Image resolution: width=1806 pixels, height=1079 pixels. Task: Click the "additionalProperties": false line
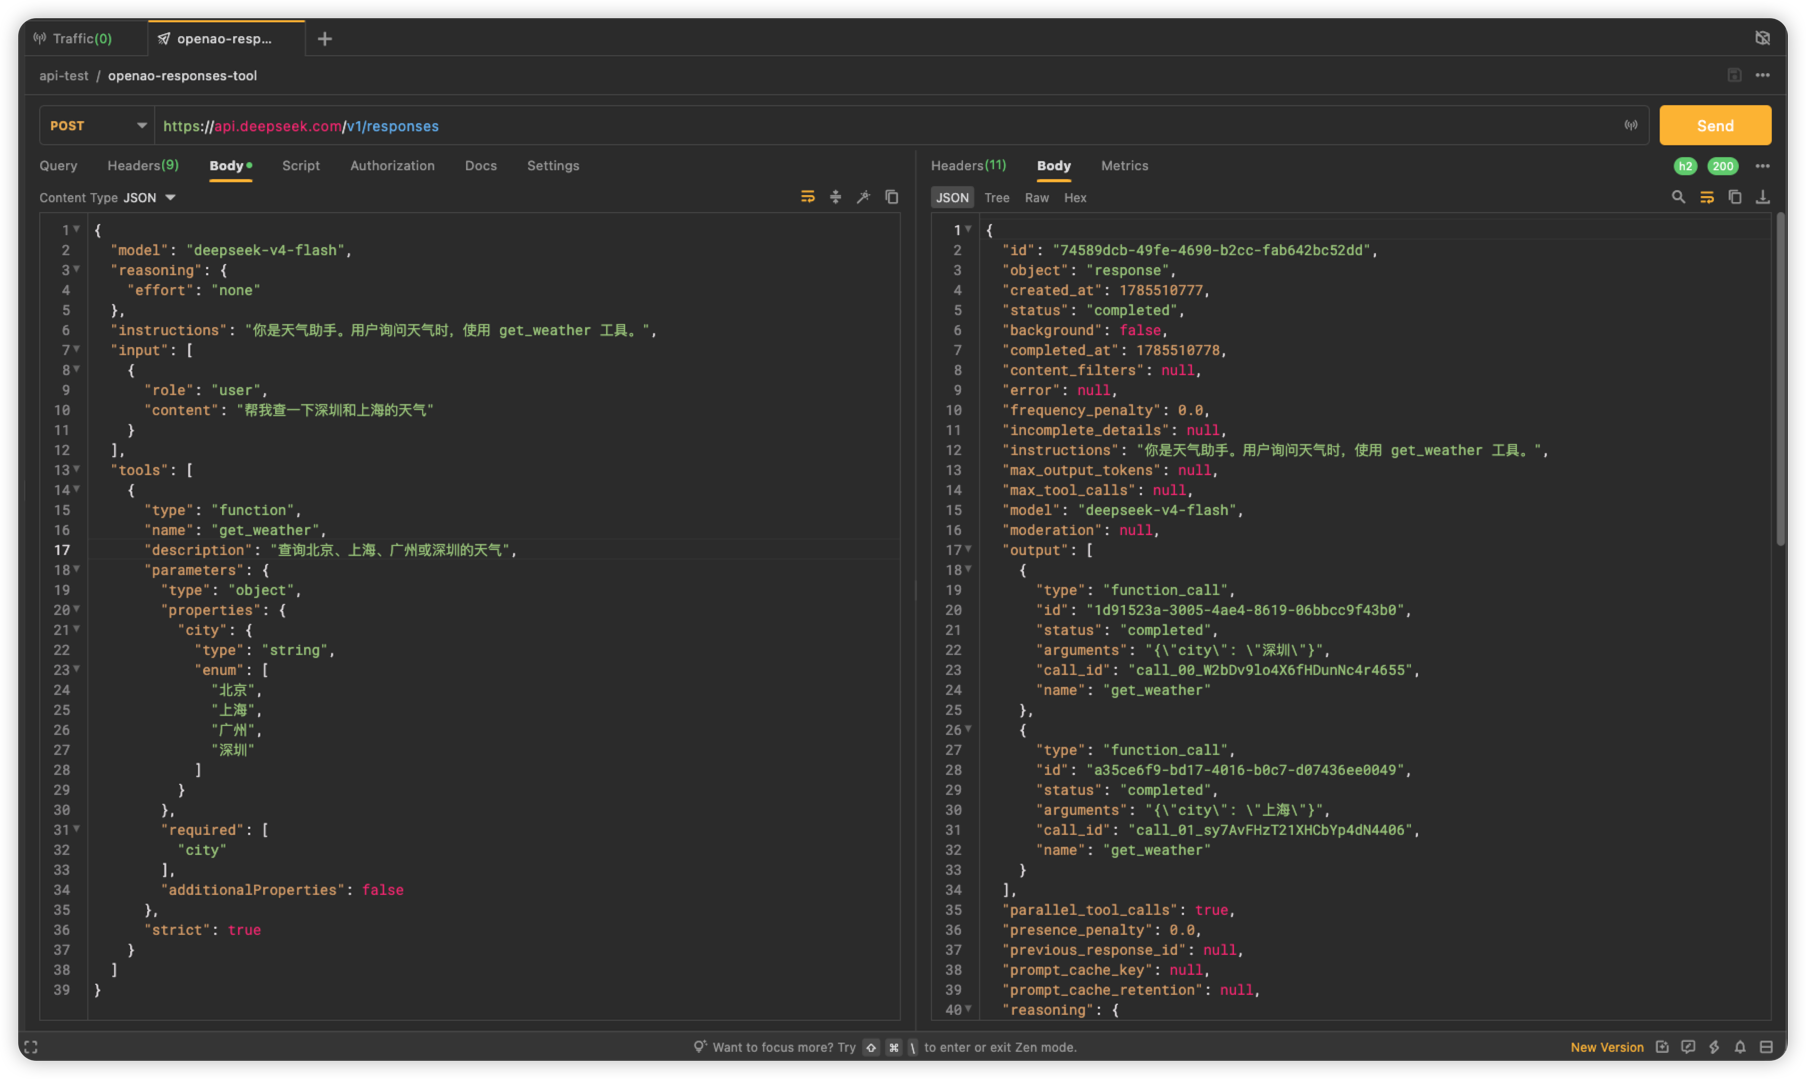tap(282, 890)
